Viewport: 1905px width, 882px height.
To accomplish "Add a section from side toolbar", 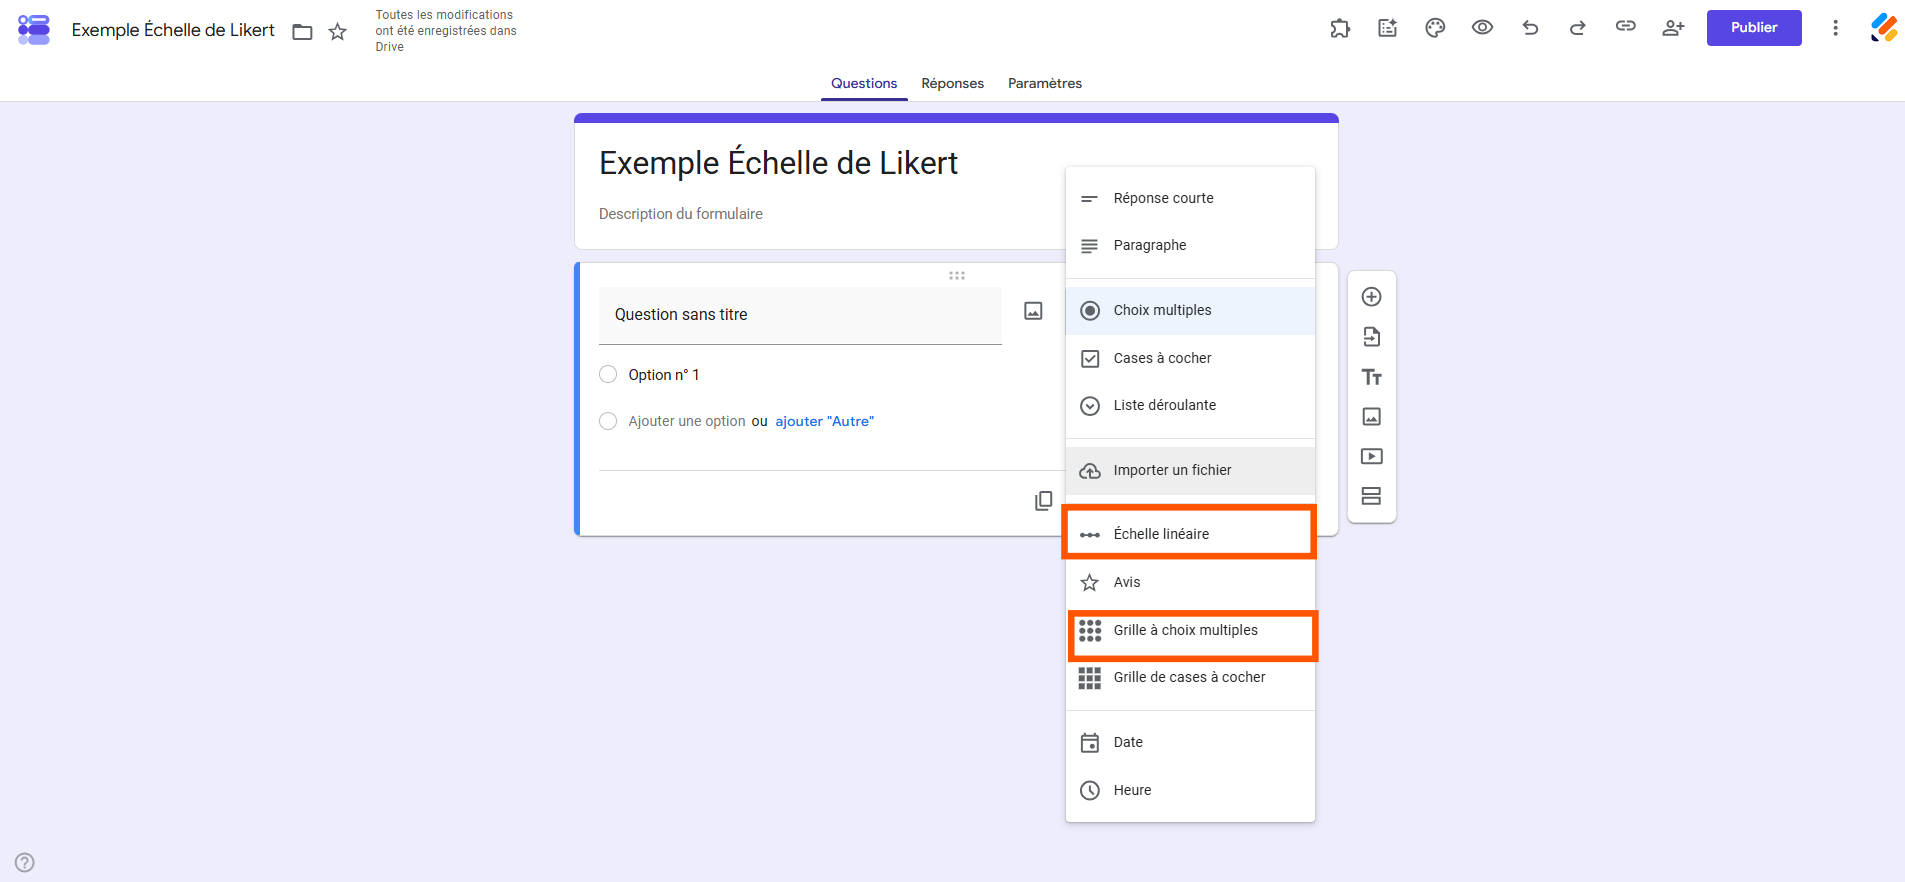I will coord(1372,496).
